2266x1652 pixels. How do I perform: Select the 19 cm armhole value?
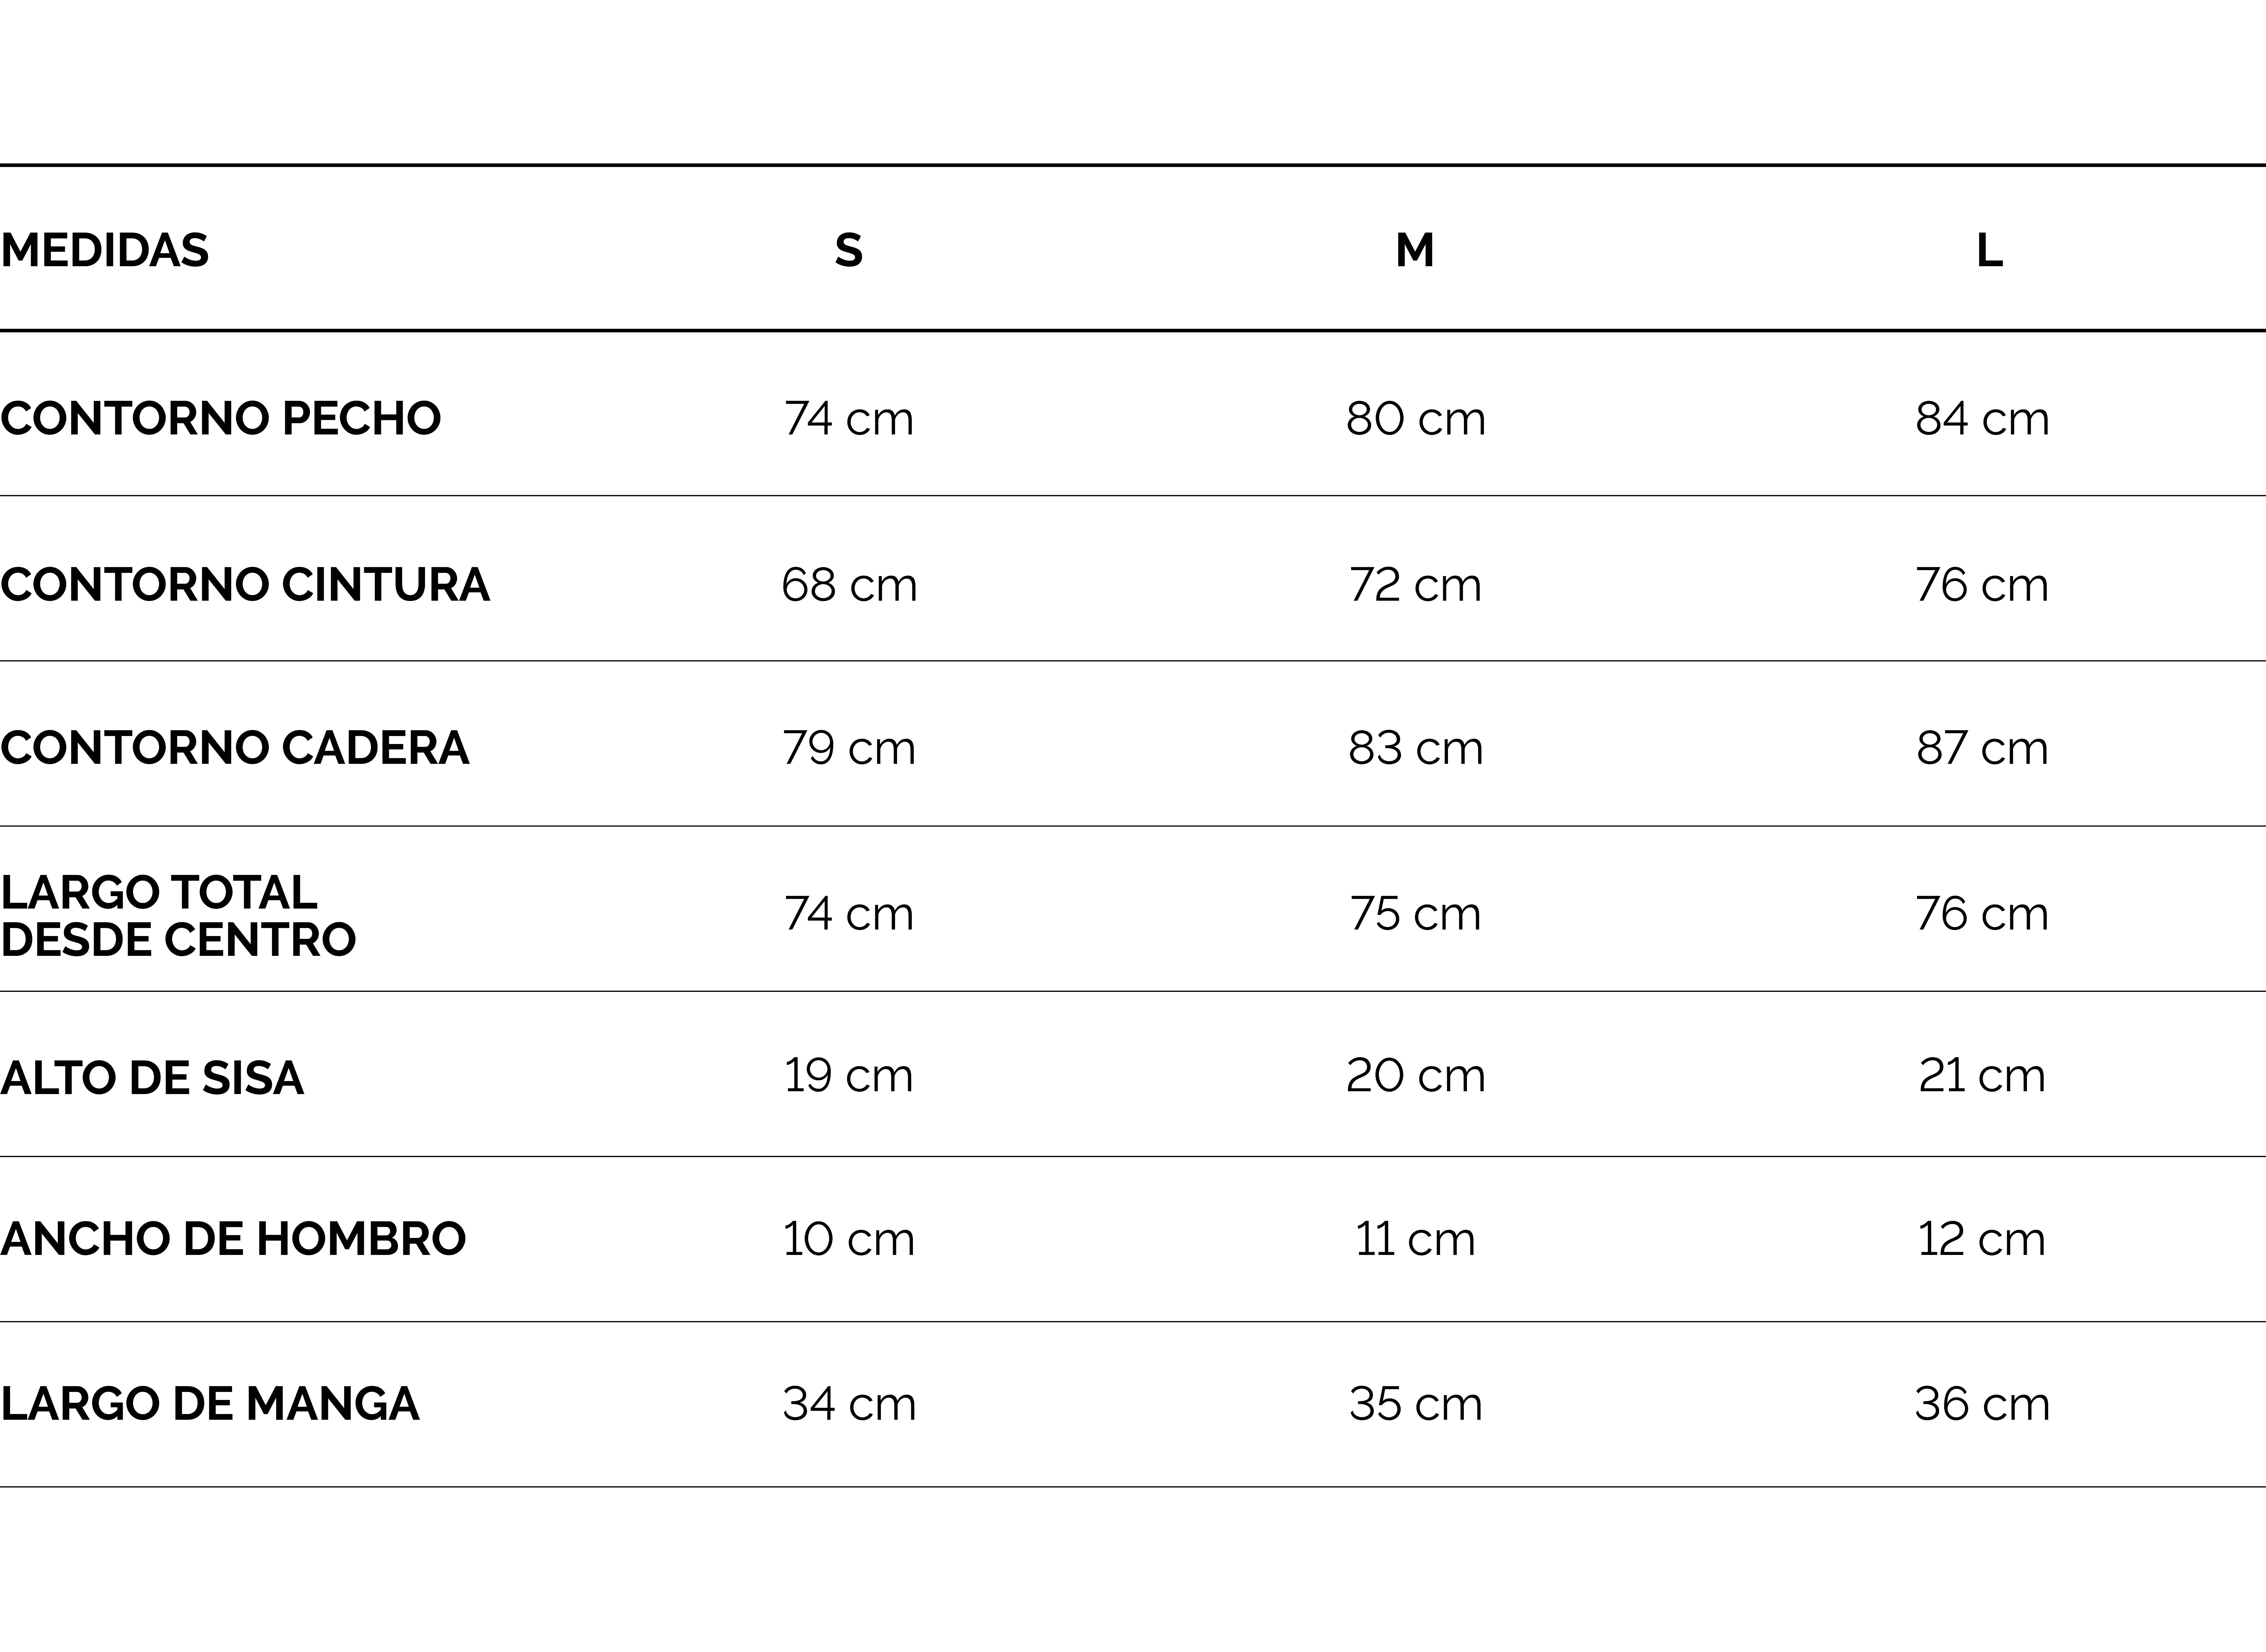coord(848,1075)
